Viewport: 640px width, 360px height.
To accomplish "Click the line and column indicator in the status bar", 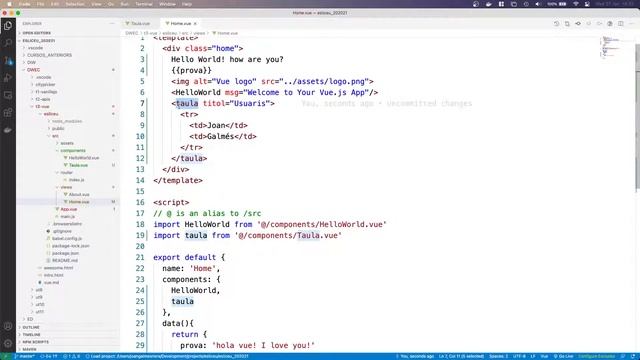I will (x=461, y=356).
